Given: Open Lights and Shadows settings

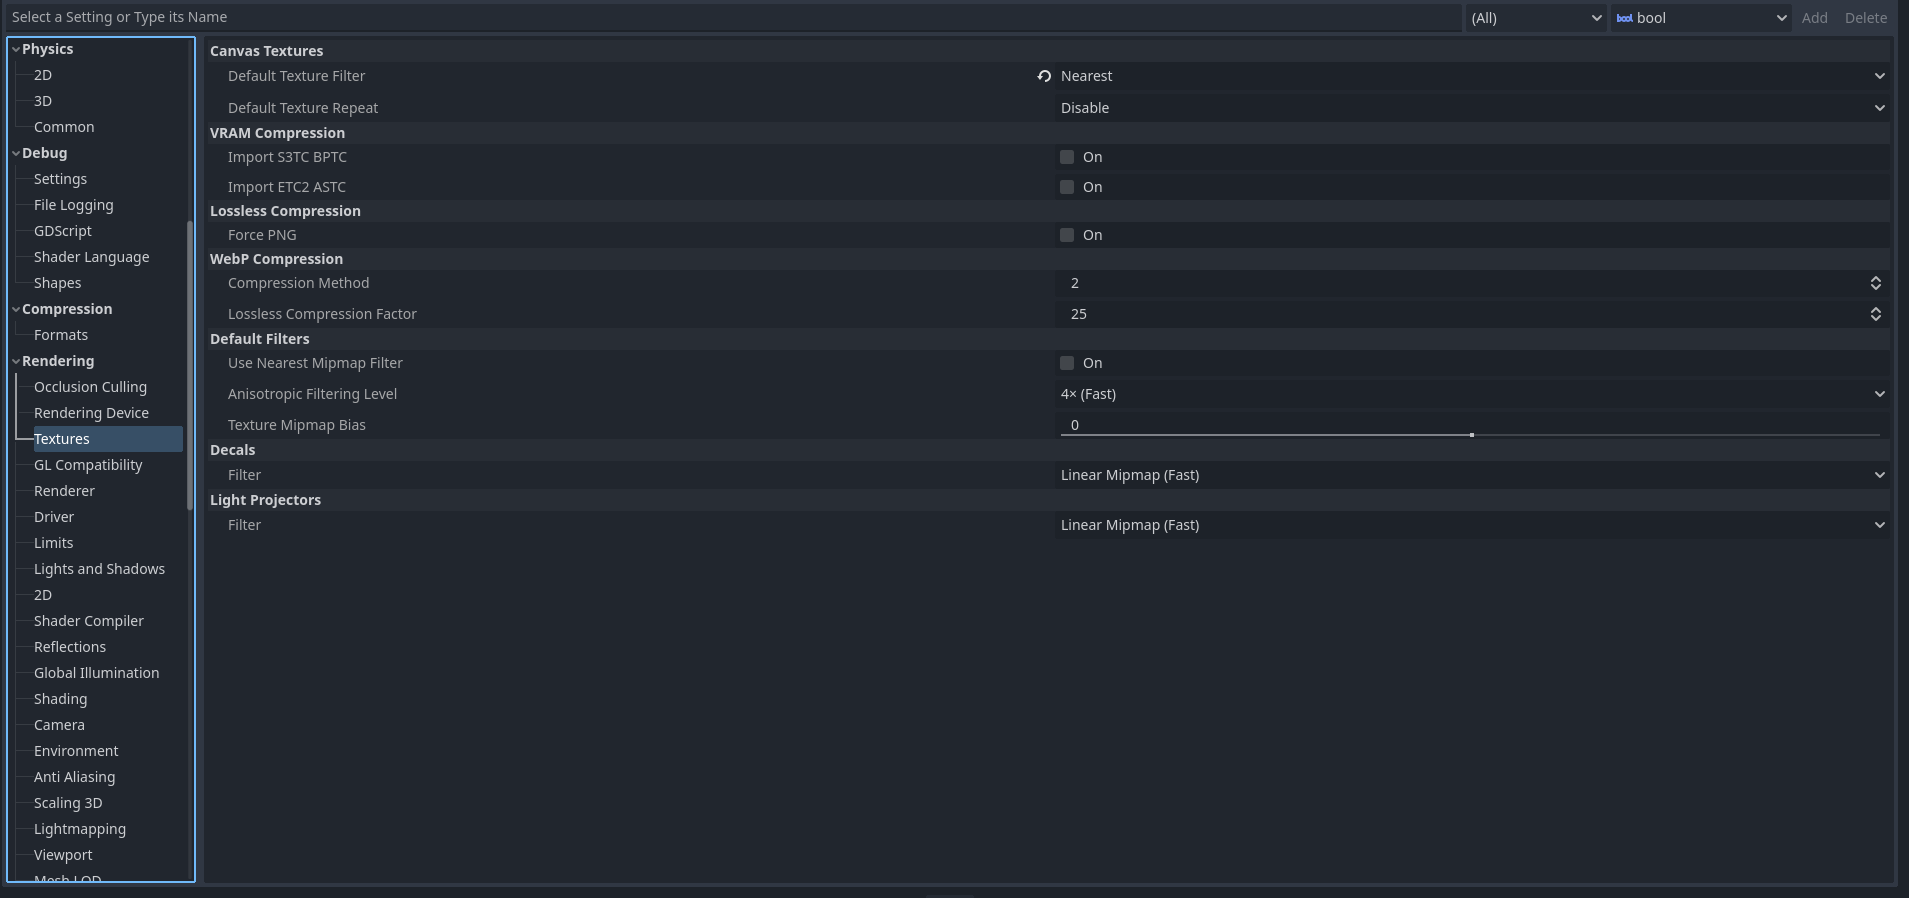Looking at the screenshot, I should 99,569.
